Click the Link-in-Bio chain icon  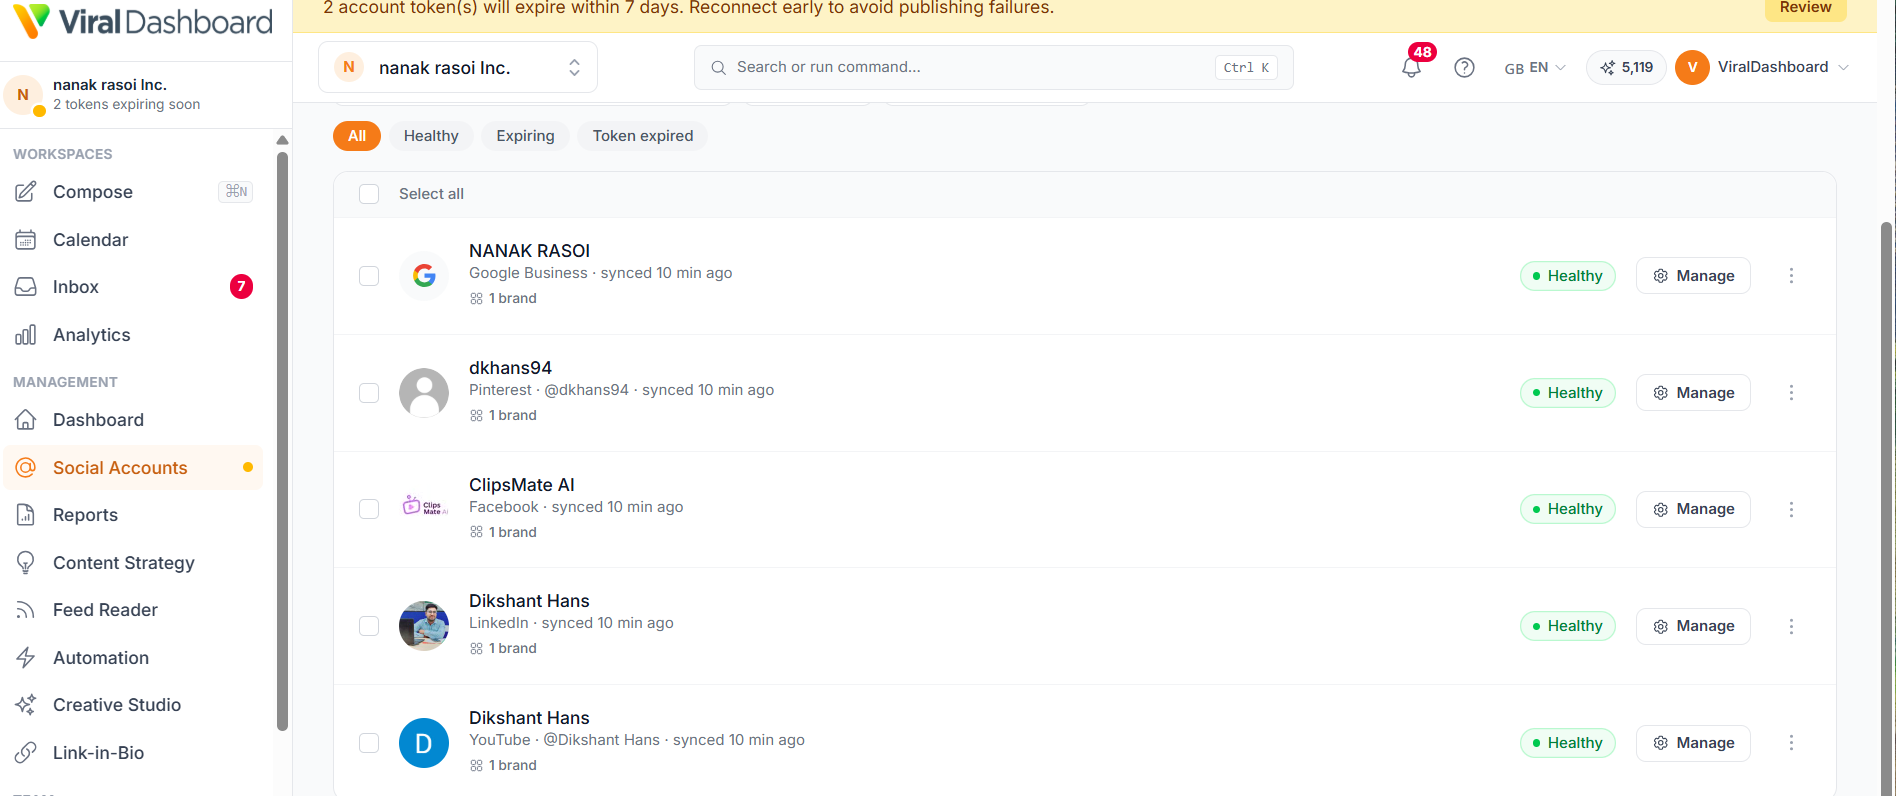click(26, 753)
